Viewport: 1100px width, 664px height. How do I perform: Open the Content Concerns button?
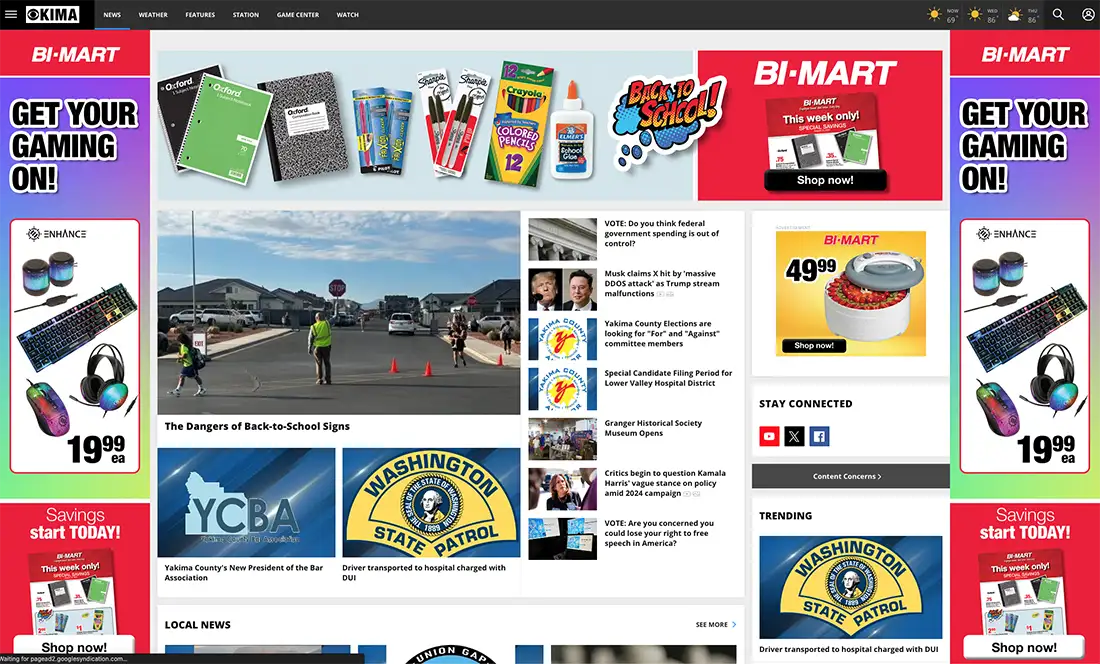tap(850, 476)
